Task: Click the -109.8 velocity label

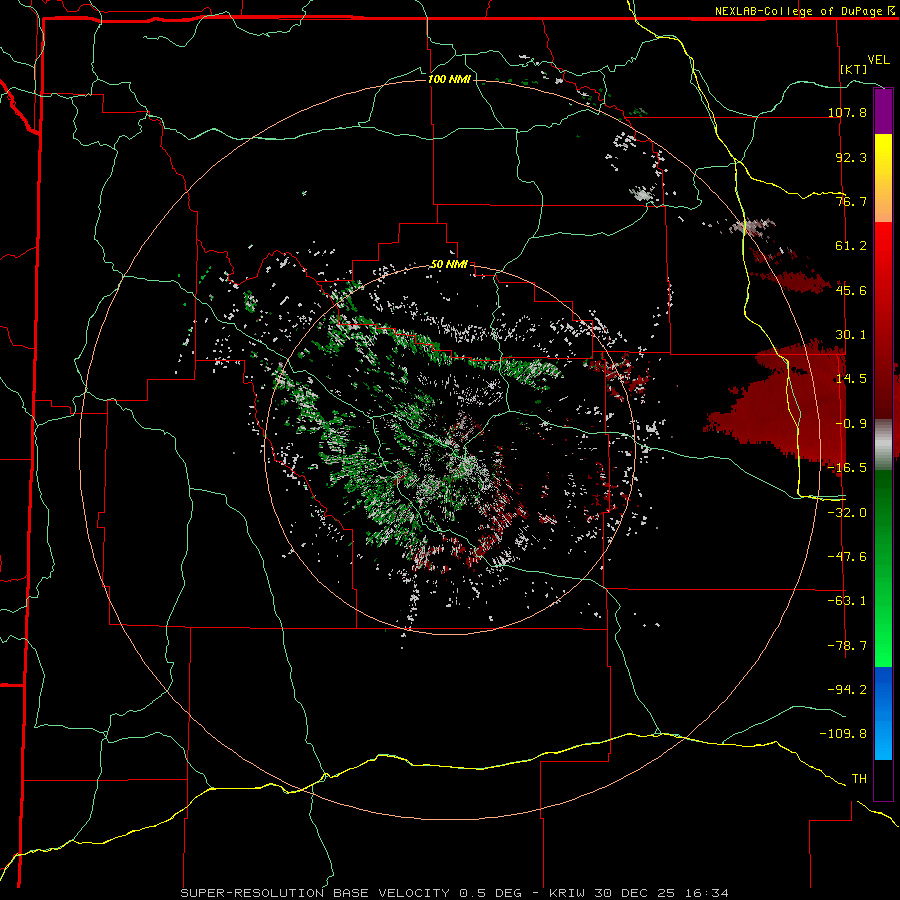Action: 843,734
